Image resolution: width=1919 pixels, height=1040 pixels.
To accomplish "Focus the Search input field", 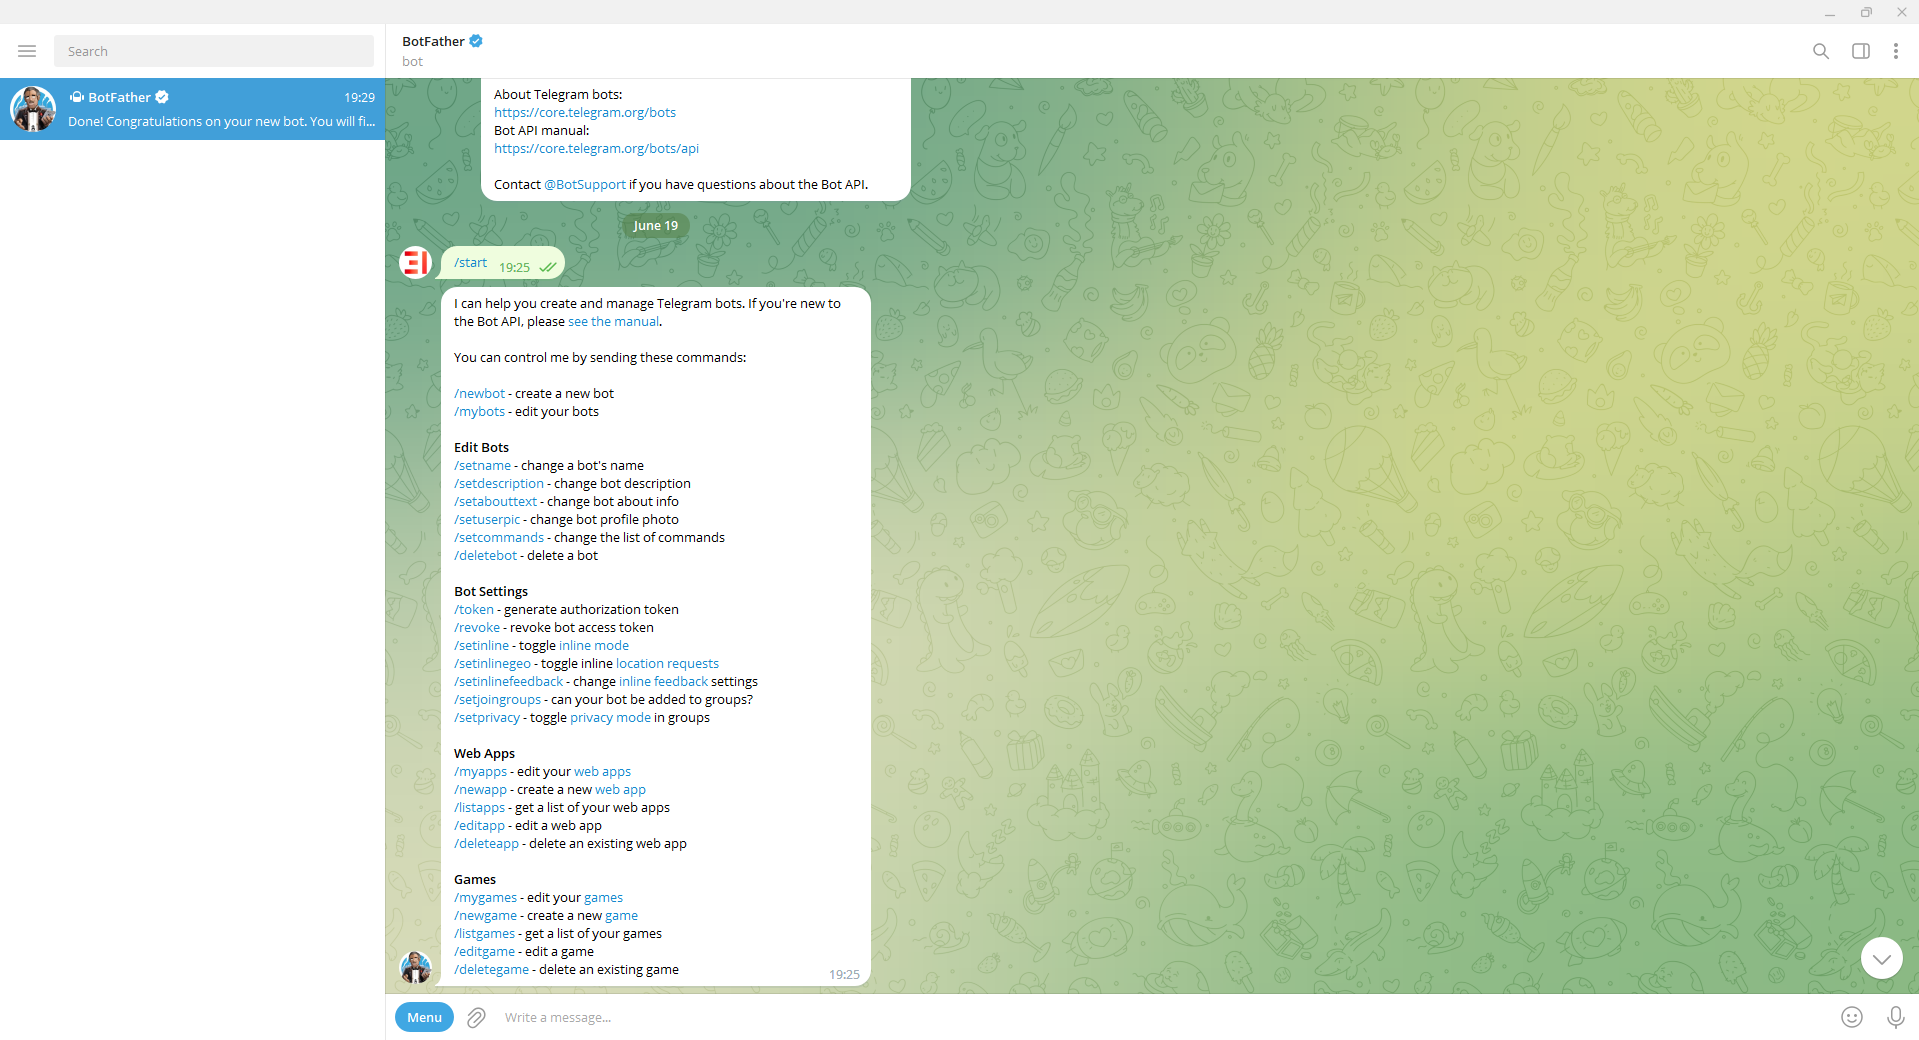I will tap(214, 51).
